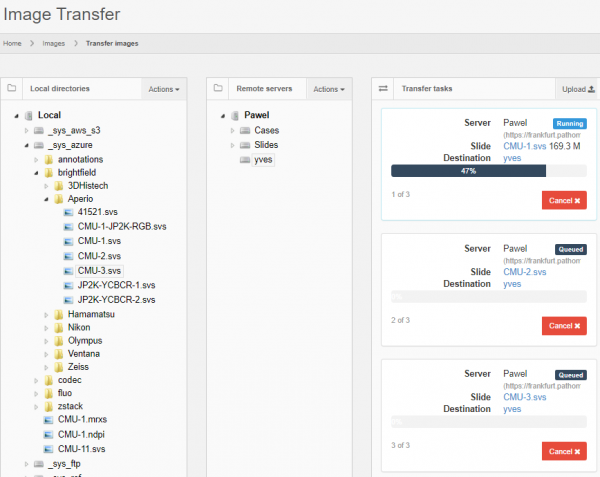The height and width of the screenshot is (477, 600).
Task: Click the slide icon next to 41521.svs
Action: [68, 213]
